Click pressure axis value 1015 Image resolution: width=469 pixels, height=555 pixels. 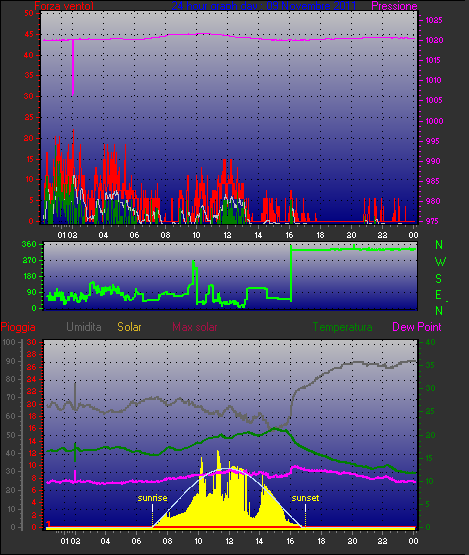[x=433, y=60]
